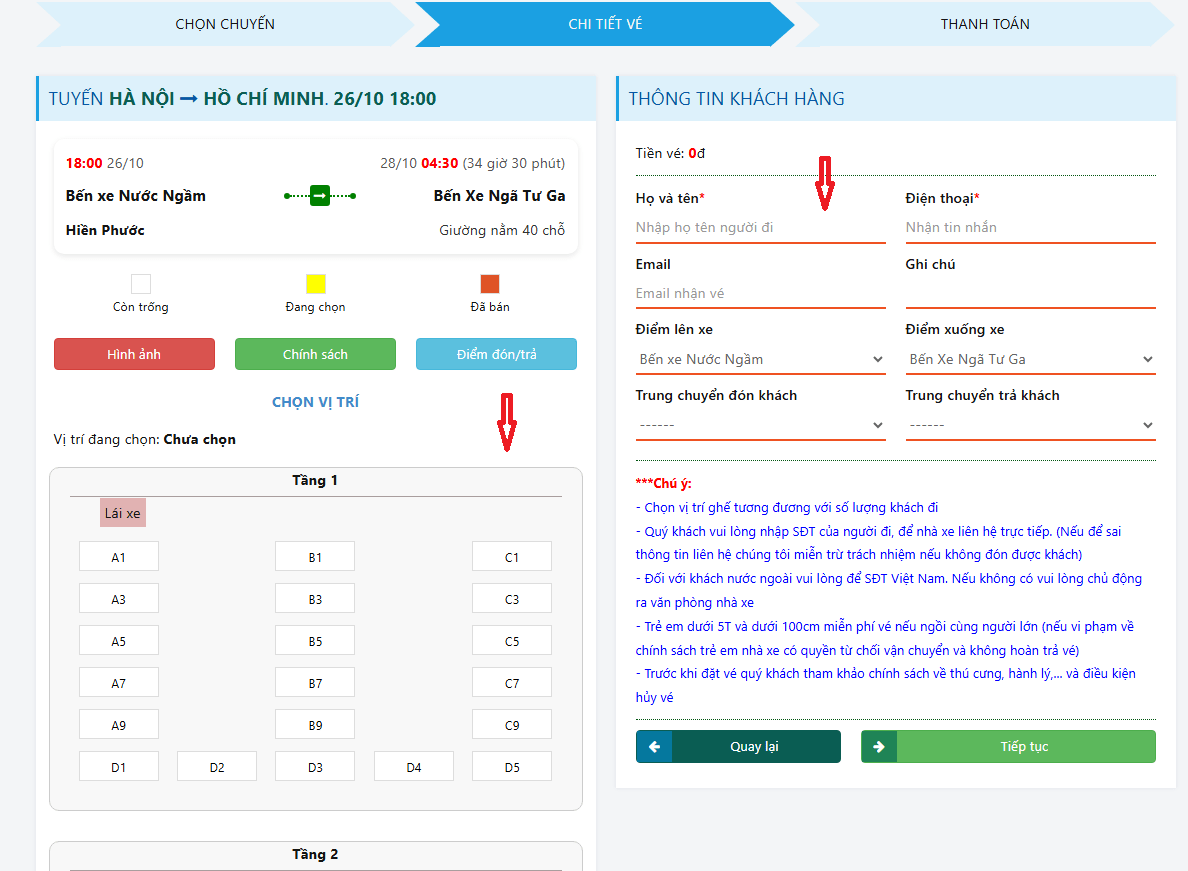Open the Điểm xuống xe dropdown
Screen dimensions: 1188x871
tap(1030, 359)
